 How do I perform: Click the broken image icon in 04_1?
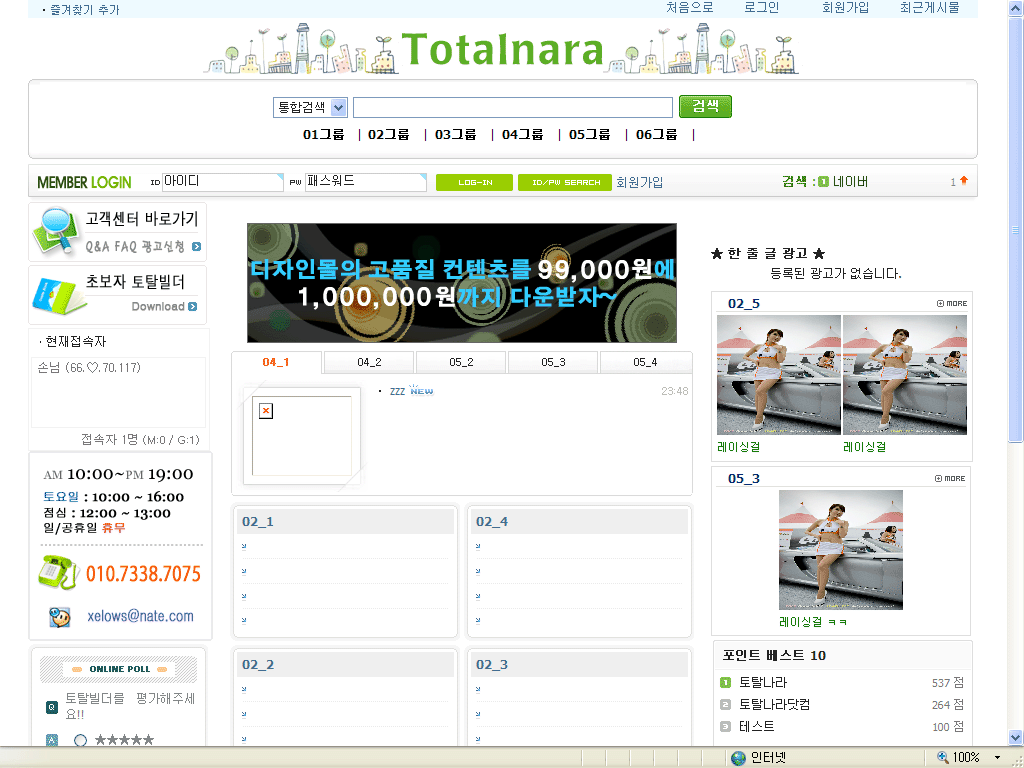(266, 411)
